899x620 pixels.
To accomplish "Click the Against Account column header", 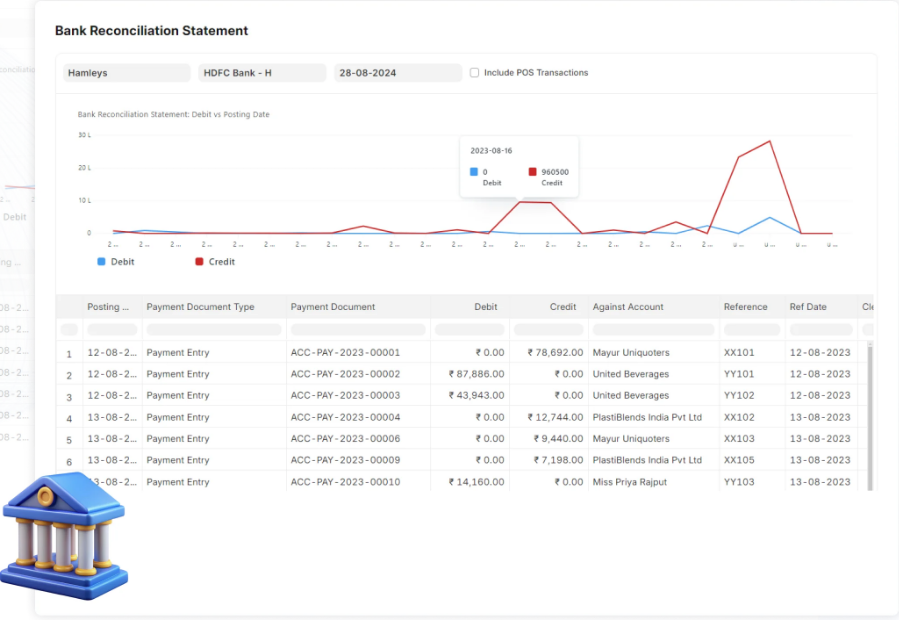I will (x=628, y=307).
